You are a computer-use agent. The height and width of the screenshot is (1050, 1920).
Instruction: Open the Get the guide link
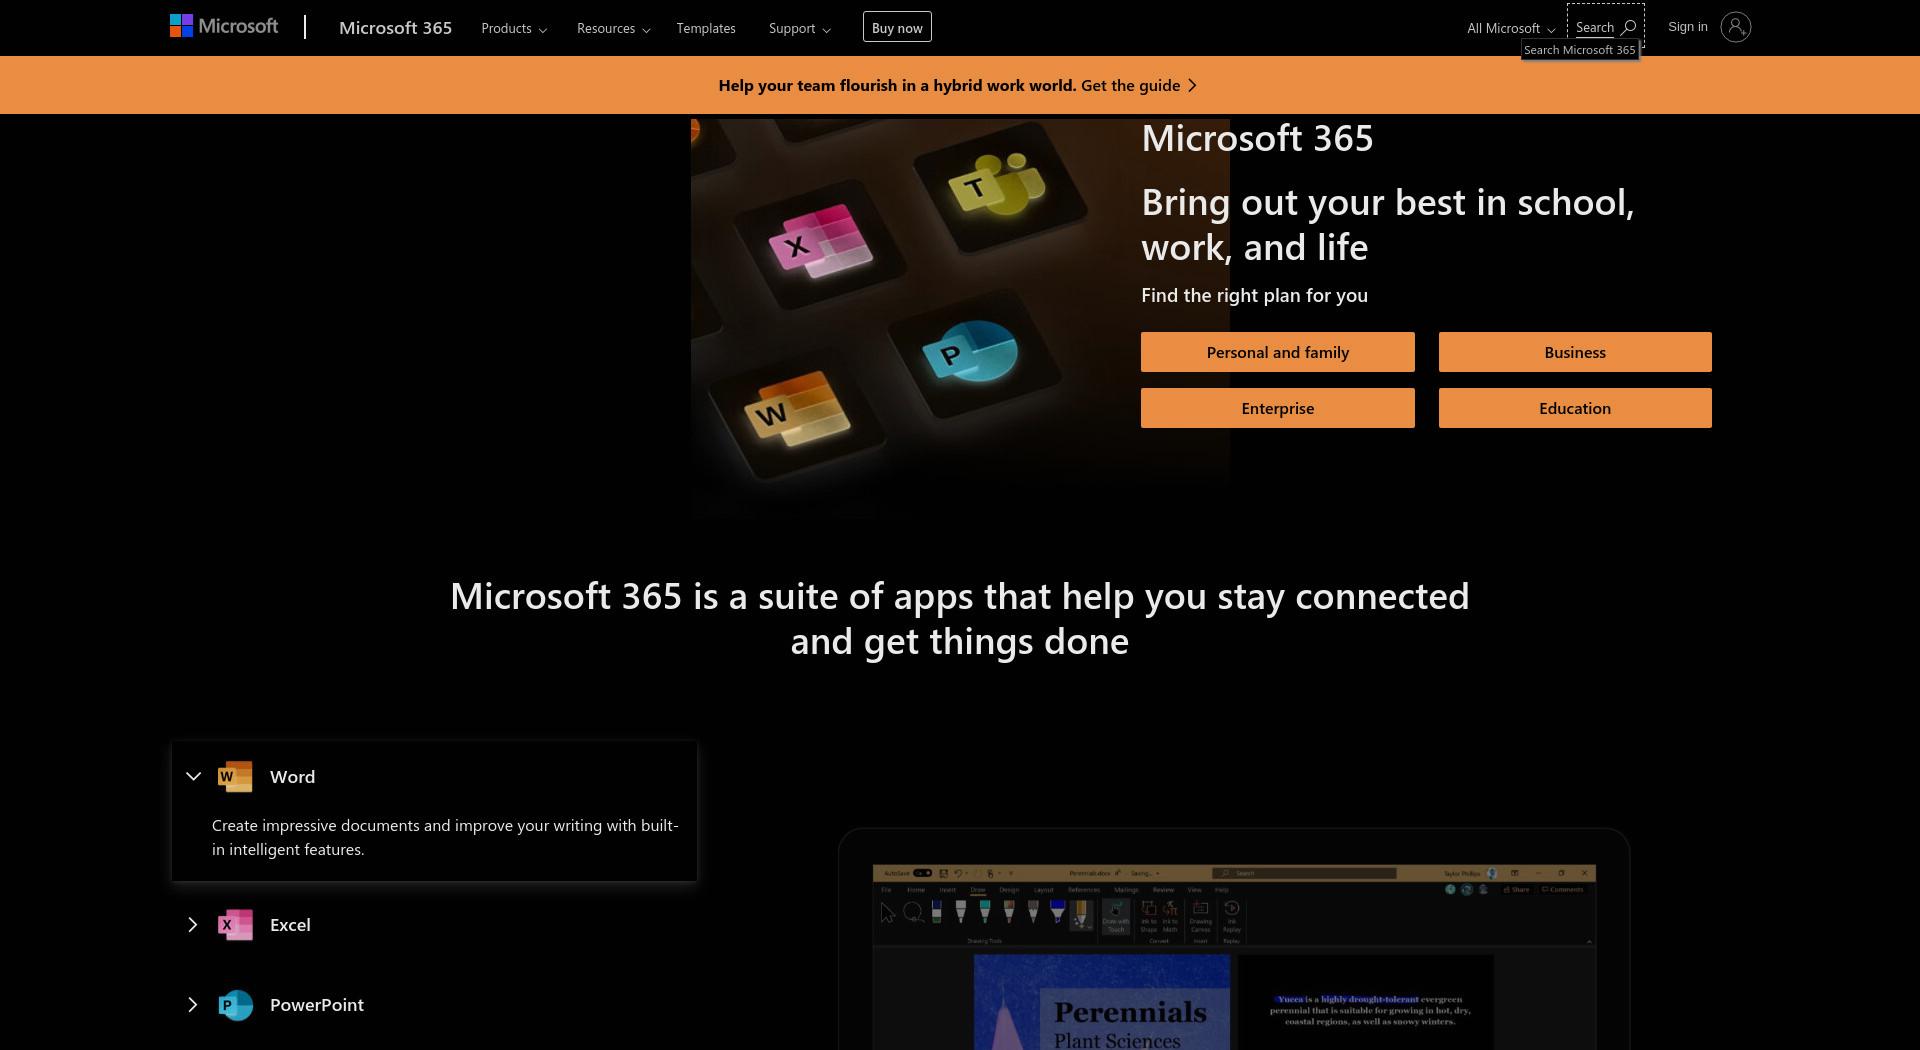(x=1130, y=86)
